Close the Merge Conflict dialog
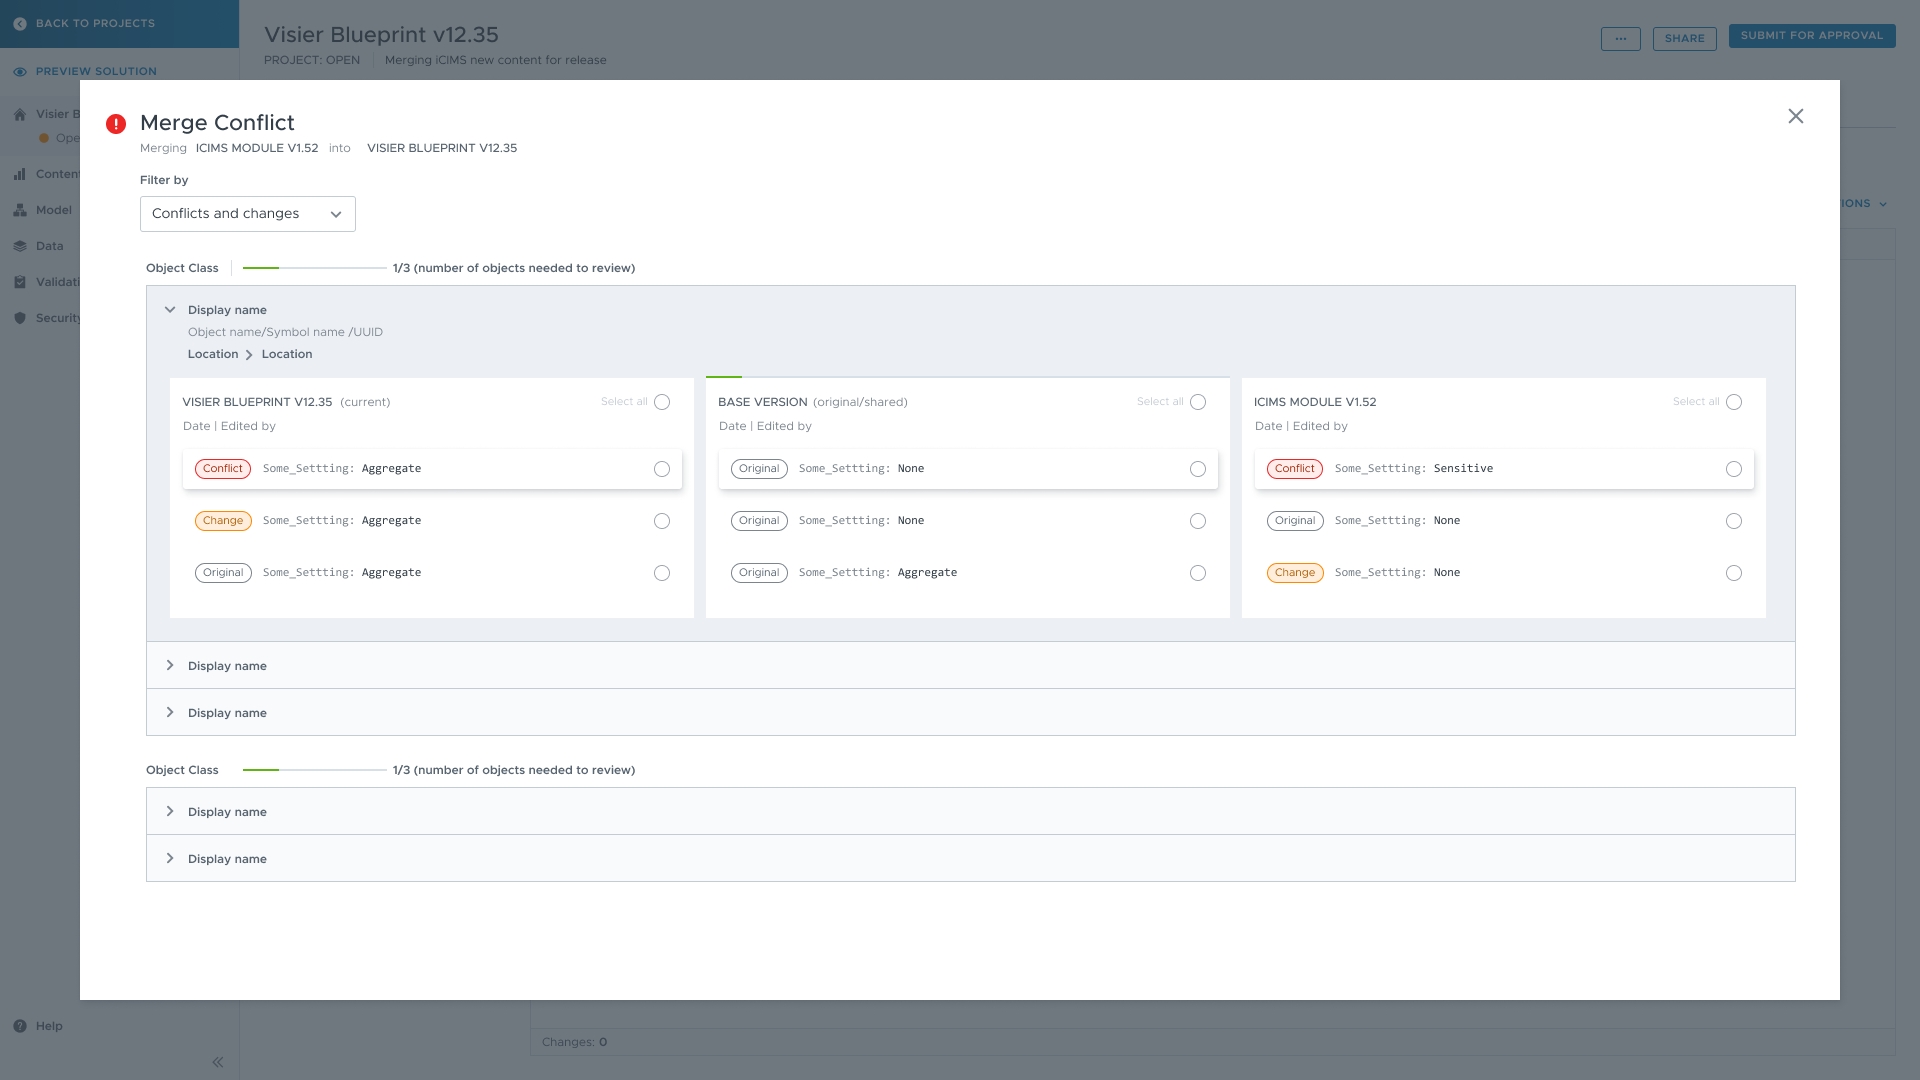This screenshot has height=1080, width=1920. [x=1796, y=116]
